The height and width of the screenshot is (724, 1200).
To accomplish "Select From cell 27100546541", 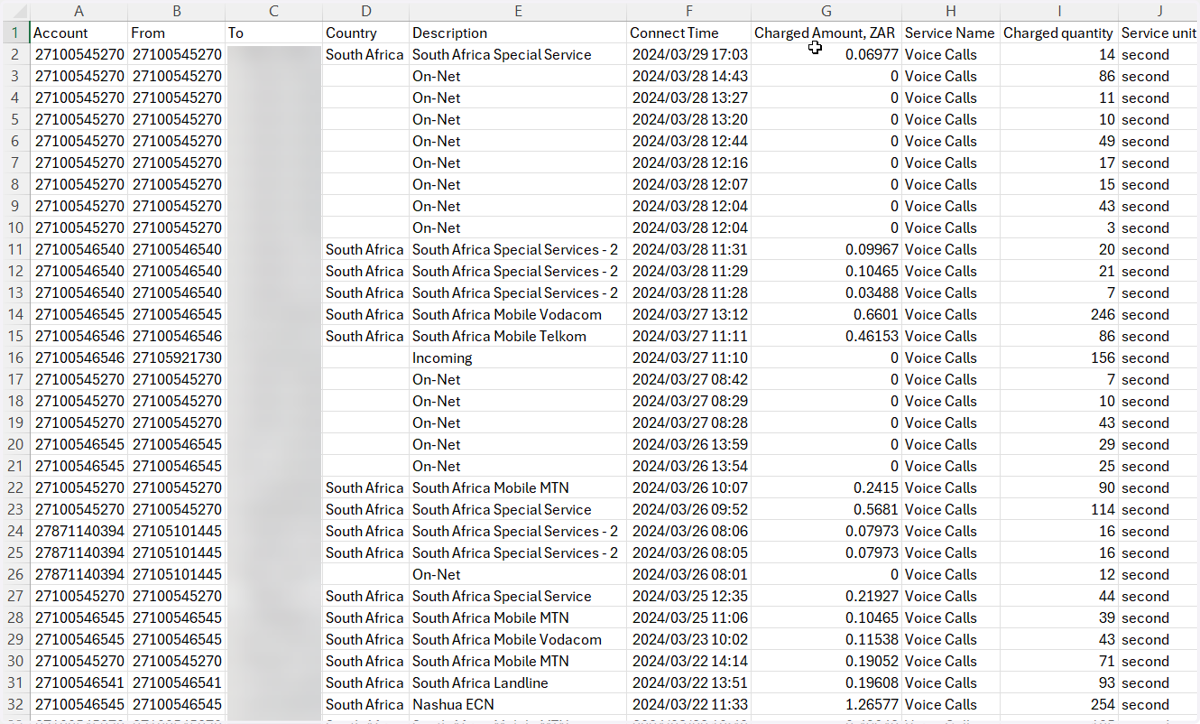I will [x=176, y=682].
